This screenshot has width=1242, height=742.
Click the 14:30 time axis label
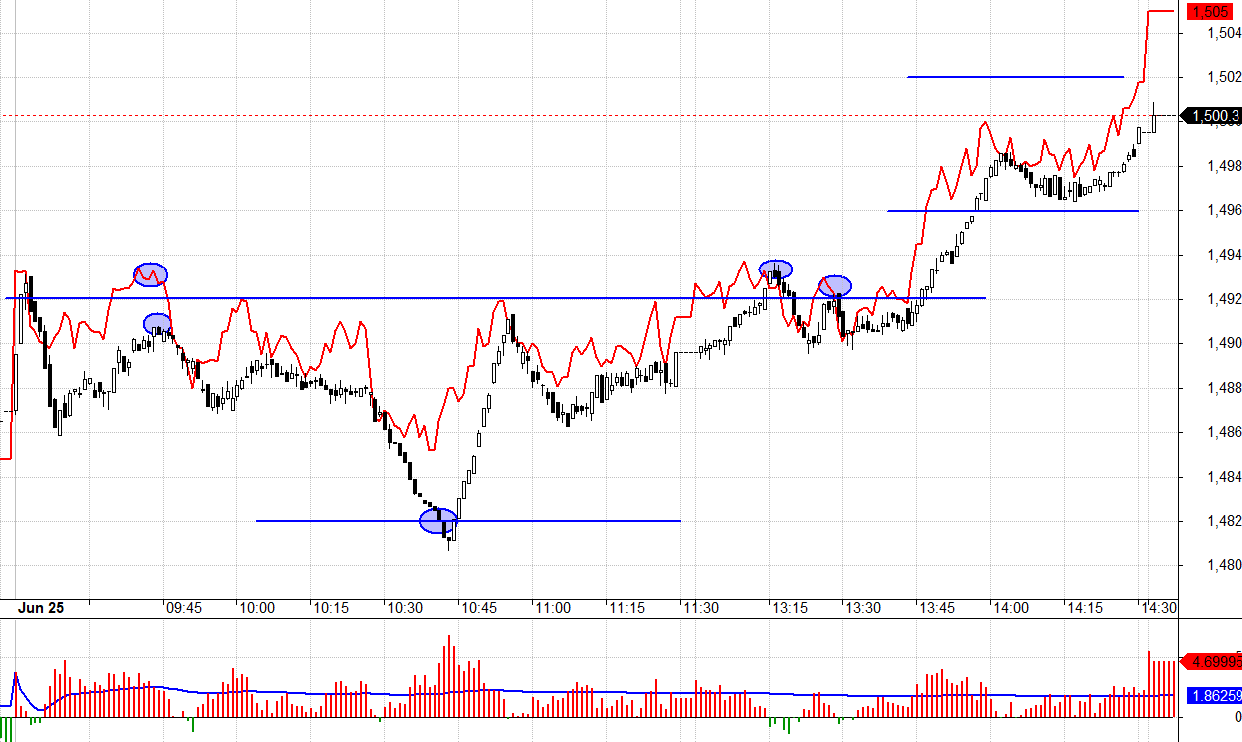1159,608
